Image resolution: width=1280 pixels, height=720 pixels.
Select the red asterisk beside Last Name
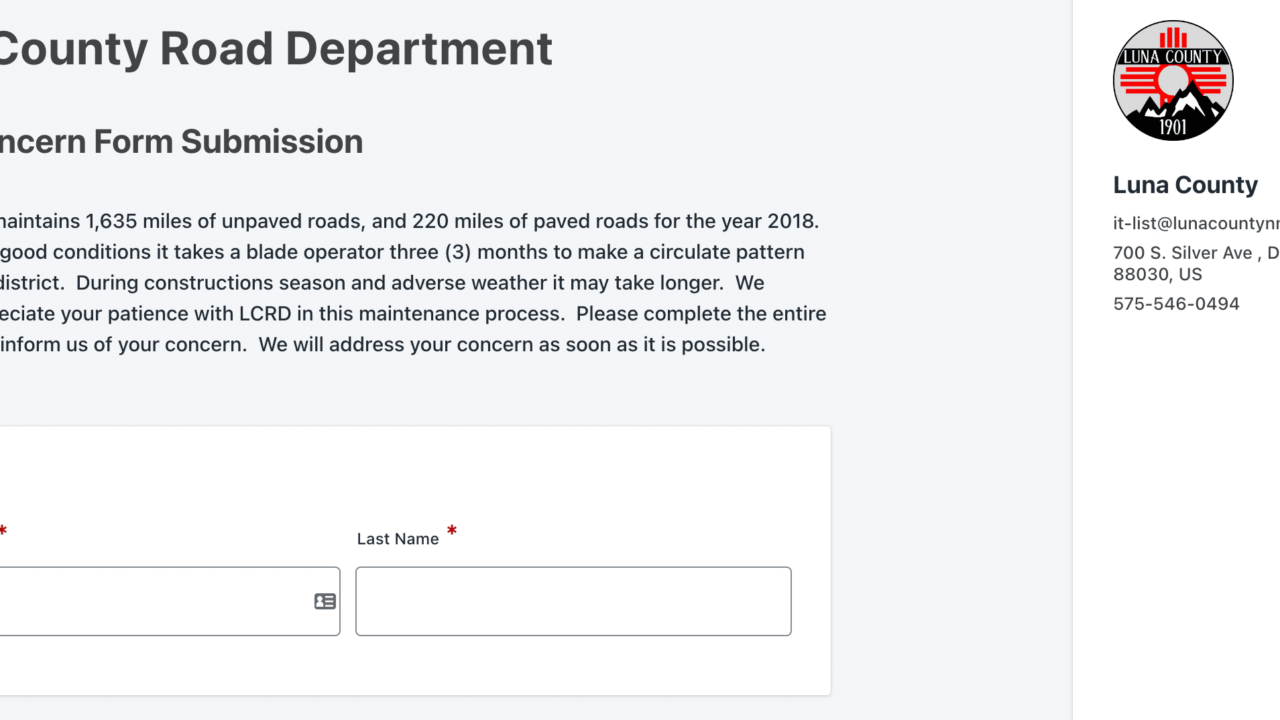click(x=451, y=532)
